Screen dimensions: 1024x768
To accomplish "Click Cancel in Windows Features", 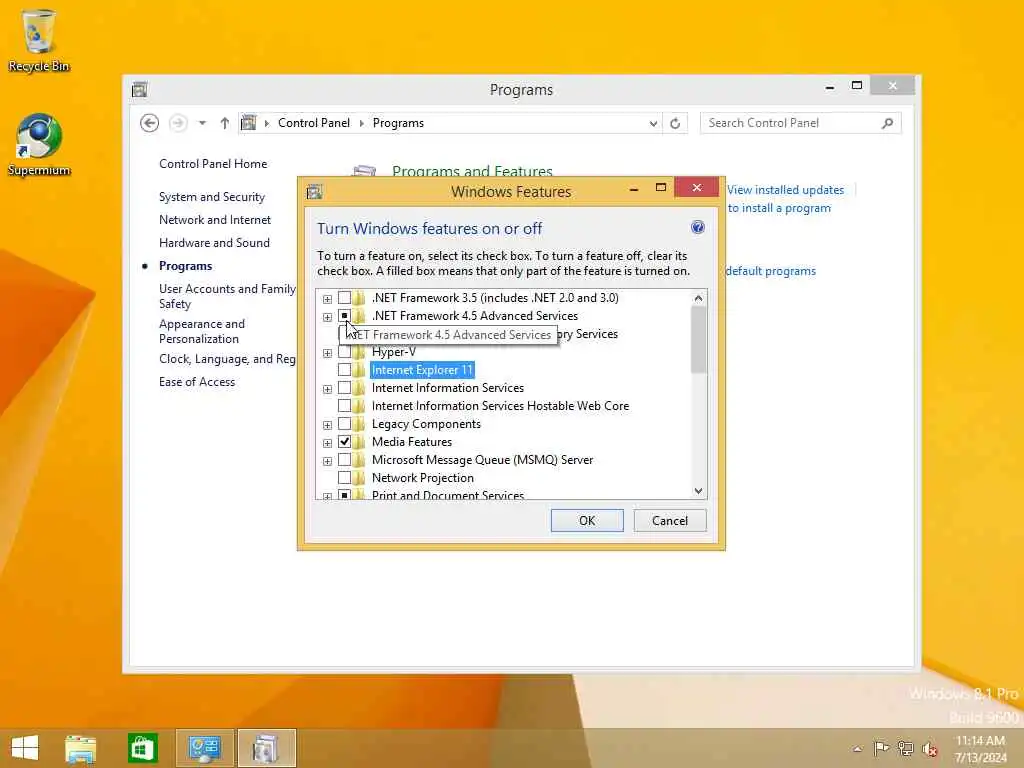I will tap(669, 520).
